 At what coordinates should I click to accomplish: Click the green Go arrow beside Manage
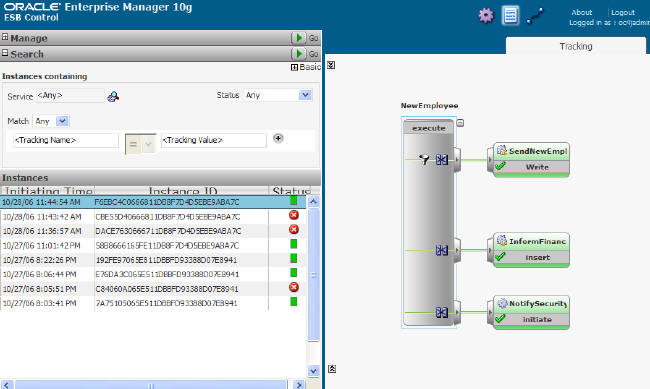click(x=298, y=38)
